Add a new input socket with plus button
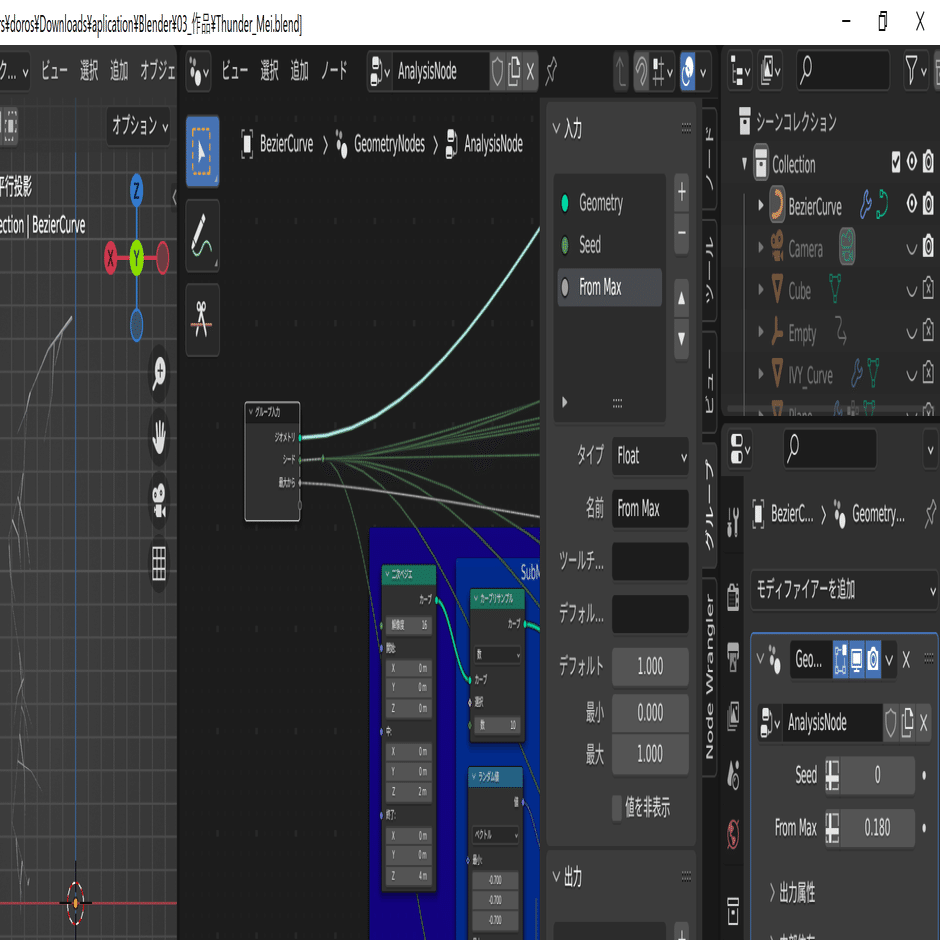Screen dimensions: 940x940 (x=682, y=192)
